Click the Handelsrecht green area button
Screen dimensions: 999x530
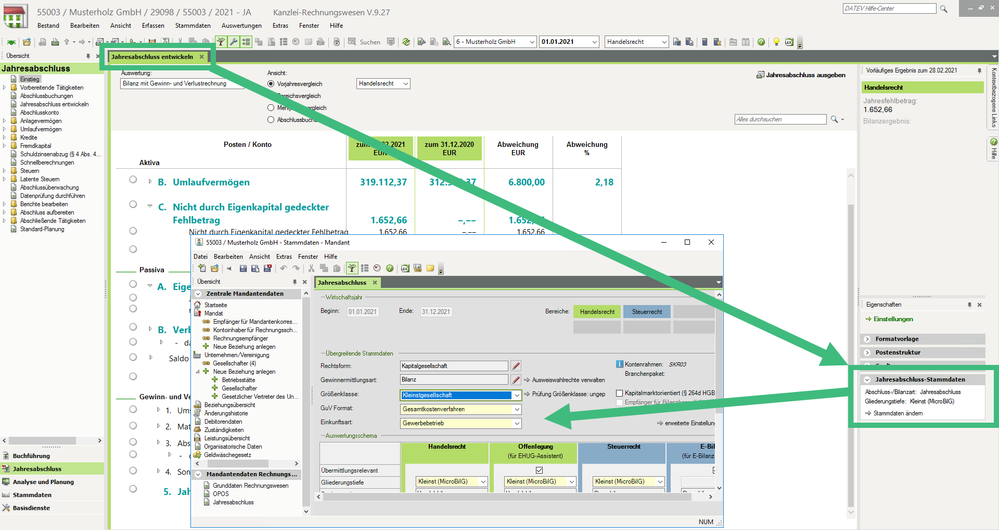(598, 312)
